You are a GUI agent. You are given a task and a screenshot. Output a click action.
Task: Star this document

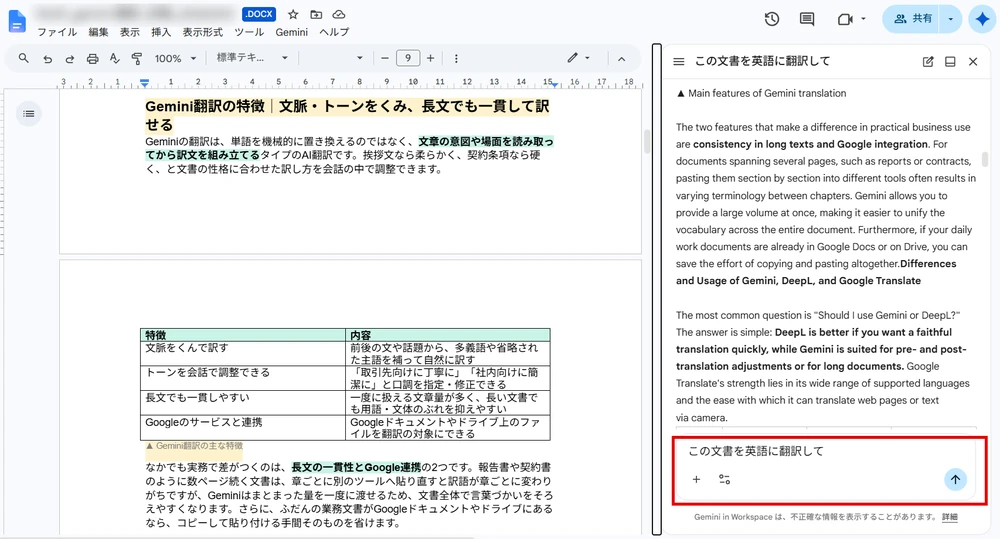click(x=293, y=14)
